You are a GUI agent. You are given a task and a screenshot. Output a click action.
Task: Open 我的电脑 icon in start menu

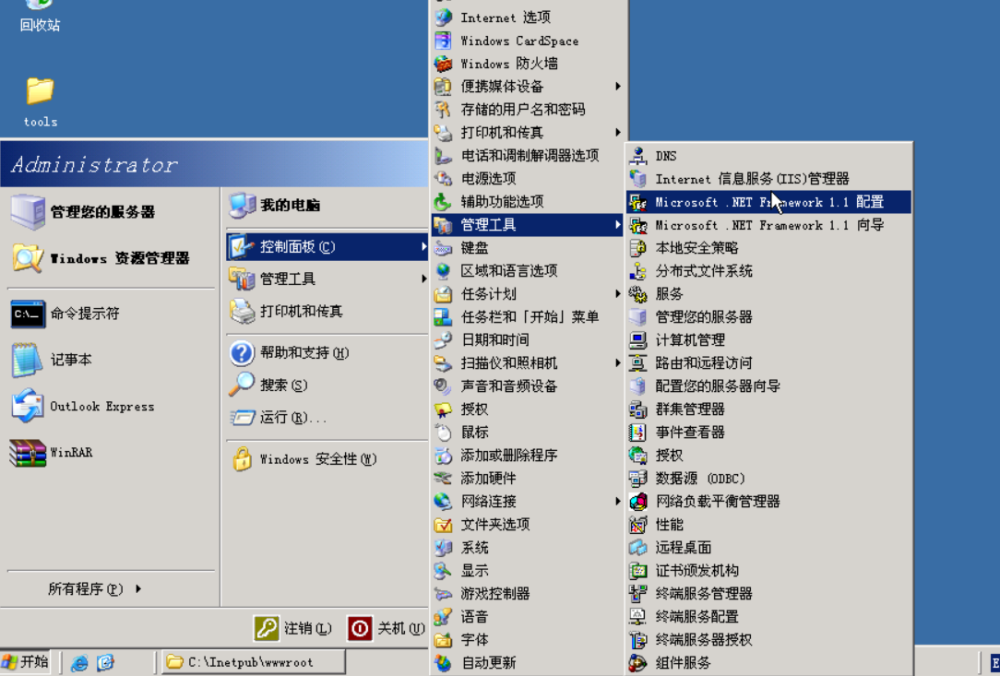[x=242, y=205]
